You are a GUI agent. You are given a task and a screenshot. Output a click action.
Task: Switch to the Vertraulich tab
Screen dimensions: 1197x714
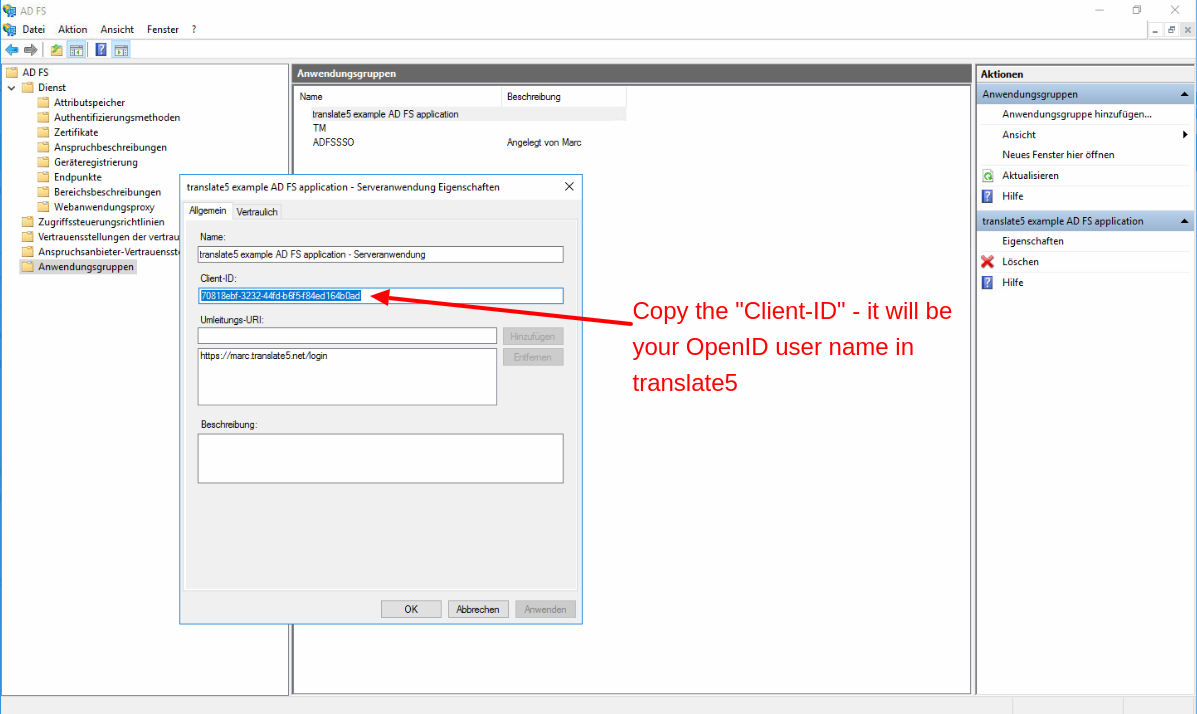tap(257, 212)
